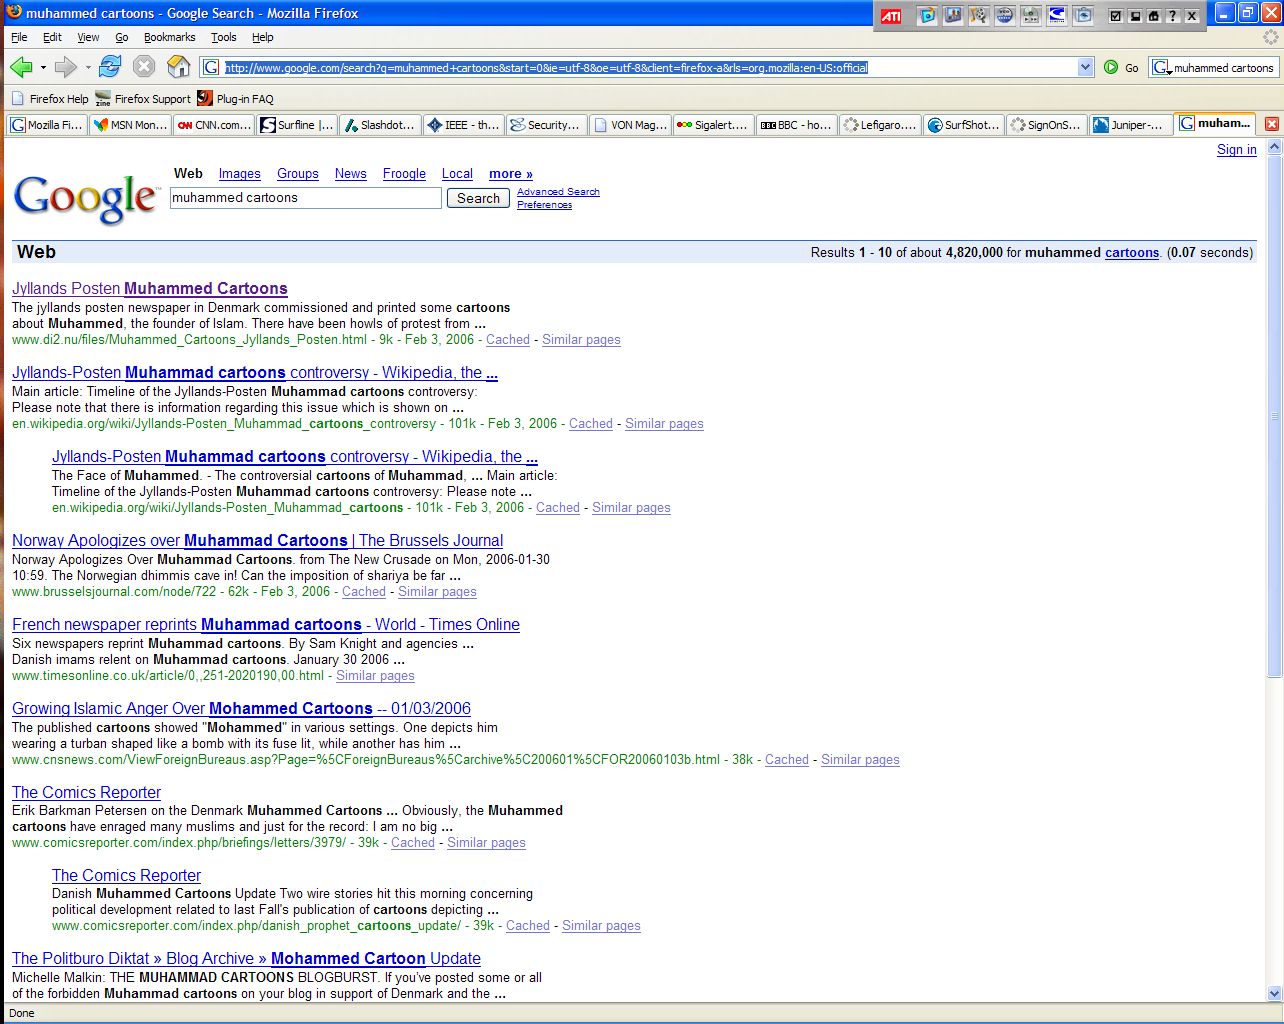This screenshot has height=1024, width=1284.
Task: Click the ATI launcher monitor icon
Action: coord(1135,16)
